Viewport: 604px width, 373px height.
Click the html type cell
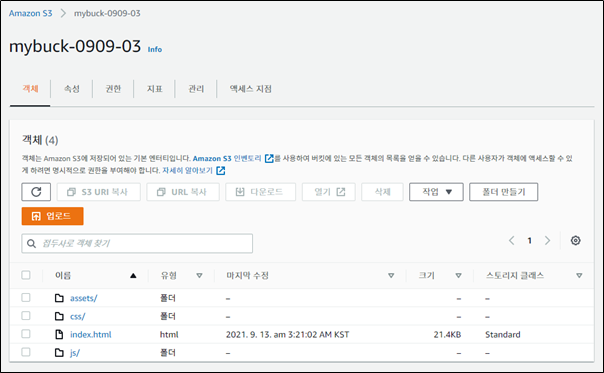pos(169,334)
